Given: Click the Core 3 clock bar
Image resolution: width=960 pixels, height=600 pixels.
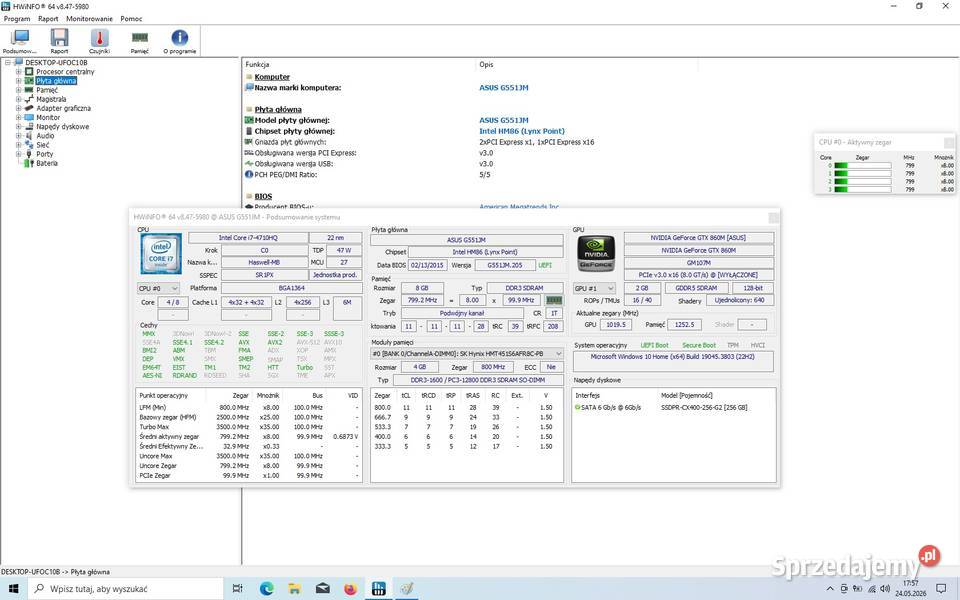Looking at the screenshot, I should coord(863,189).
